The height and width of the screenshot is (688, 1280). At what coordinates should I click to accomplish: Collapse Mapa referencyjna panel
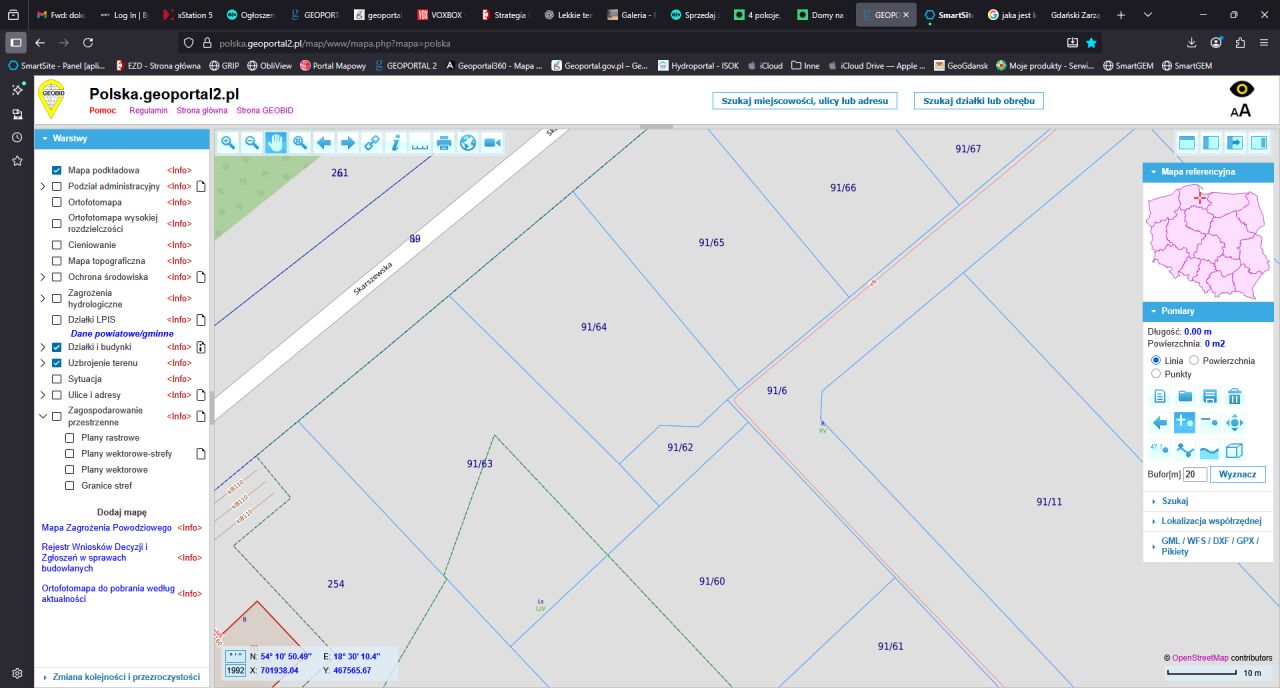pos(1208,172)
